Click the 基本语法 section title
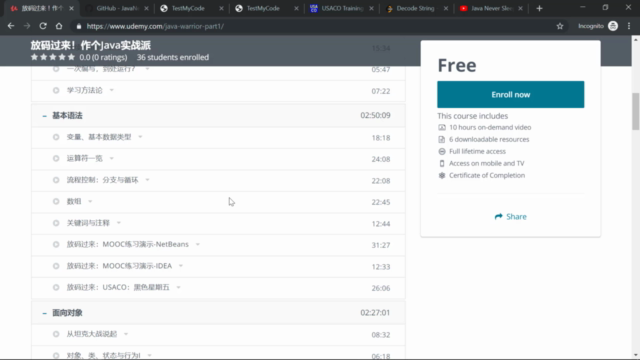Viewport: 640px width, 360px height. 67,116
